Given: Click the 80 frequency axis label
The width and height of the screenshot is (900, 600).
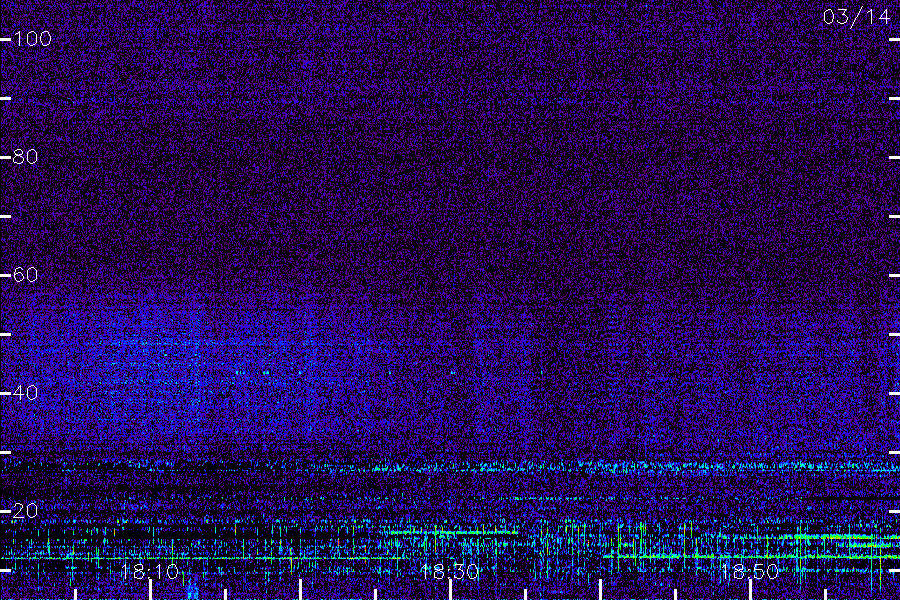Looking at the screenshot, I should [25, 157].
